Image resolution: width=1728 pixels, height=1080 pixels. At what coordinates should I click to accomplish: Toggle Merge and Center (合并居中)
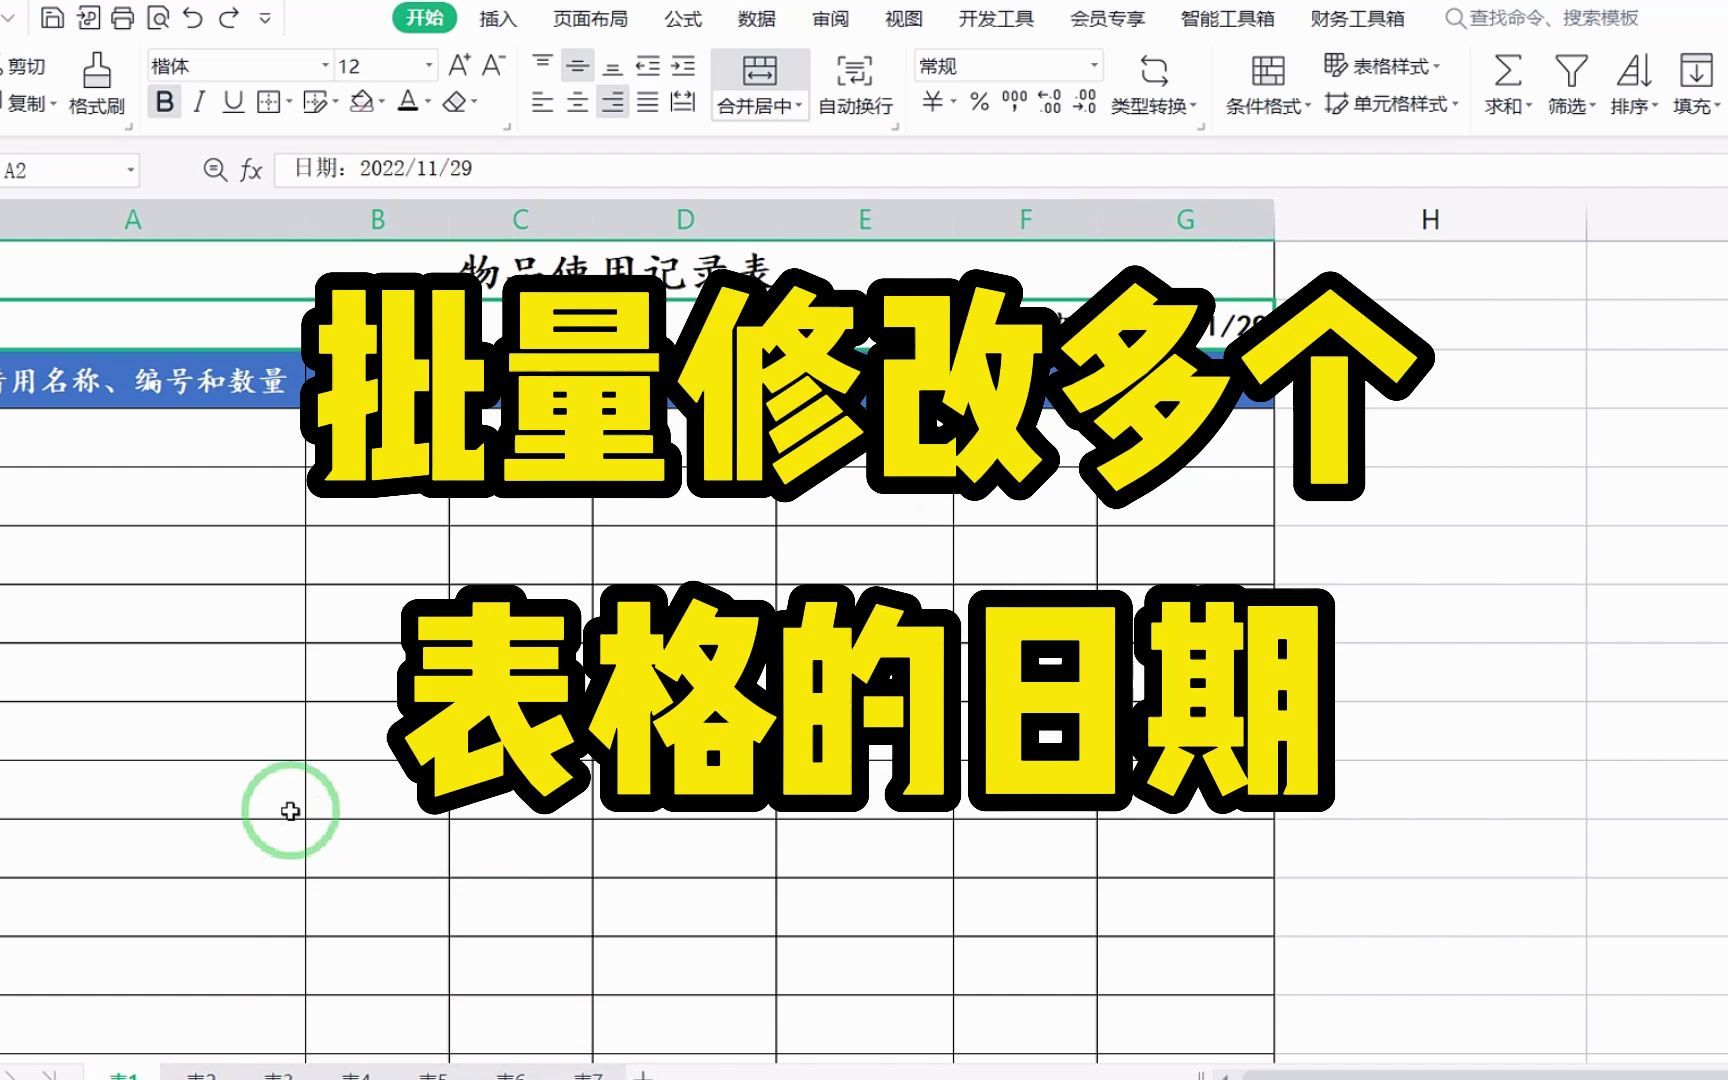(760, 84)
